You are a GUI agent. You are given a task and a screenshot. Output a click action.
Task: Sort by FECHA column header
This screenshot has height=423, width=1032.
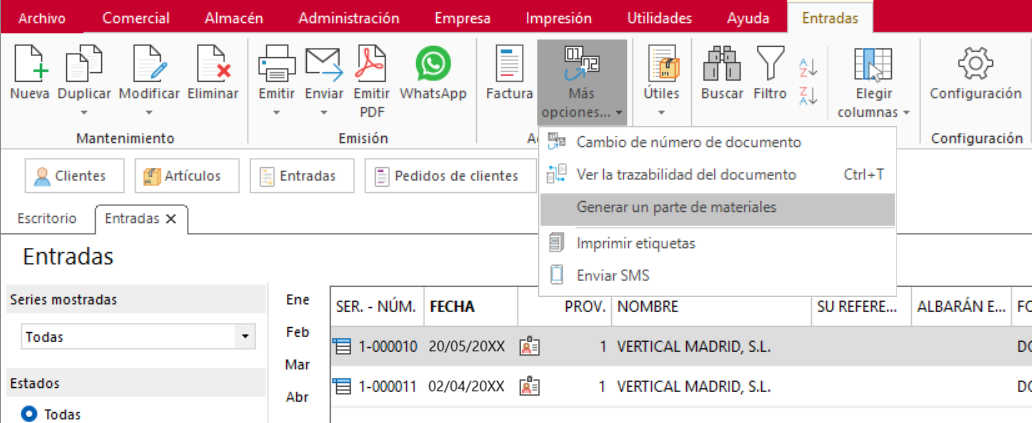coord(471,307)
